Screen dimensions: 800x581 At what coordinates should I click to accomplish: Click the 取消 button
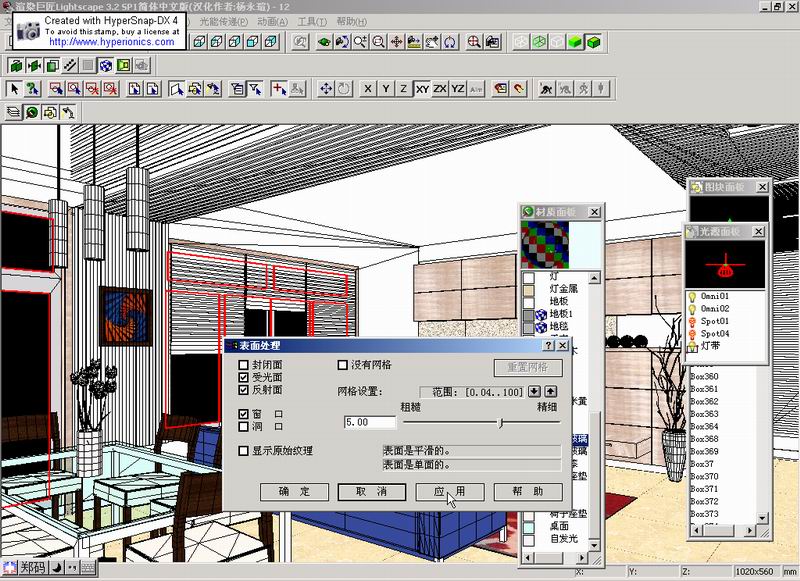[x=371, y=492]
